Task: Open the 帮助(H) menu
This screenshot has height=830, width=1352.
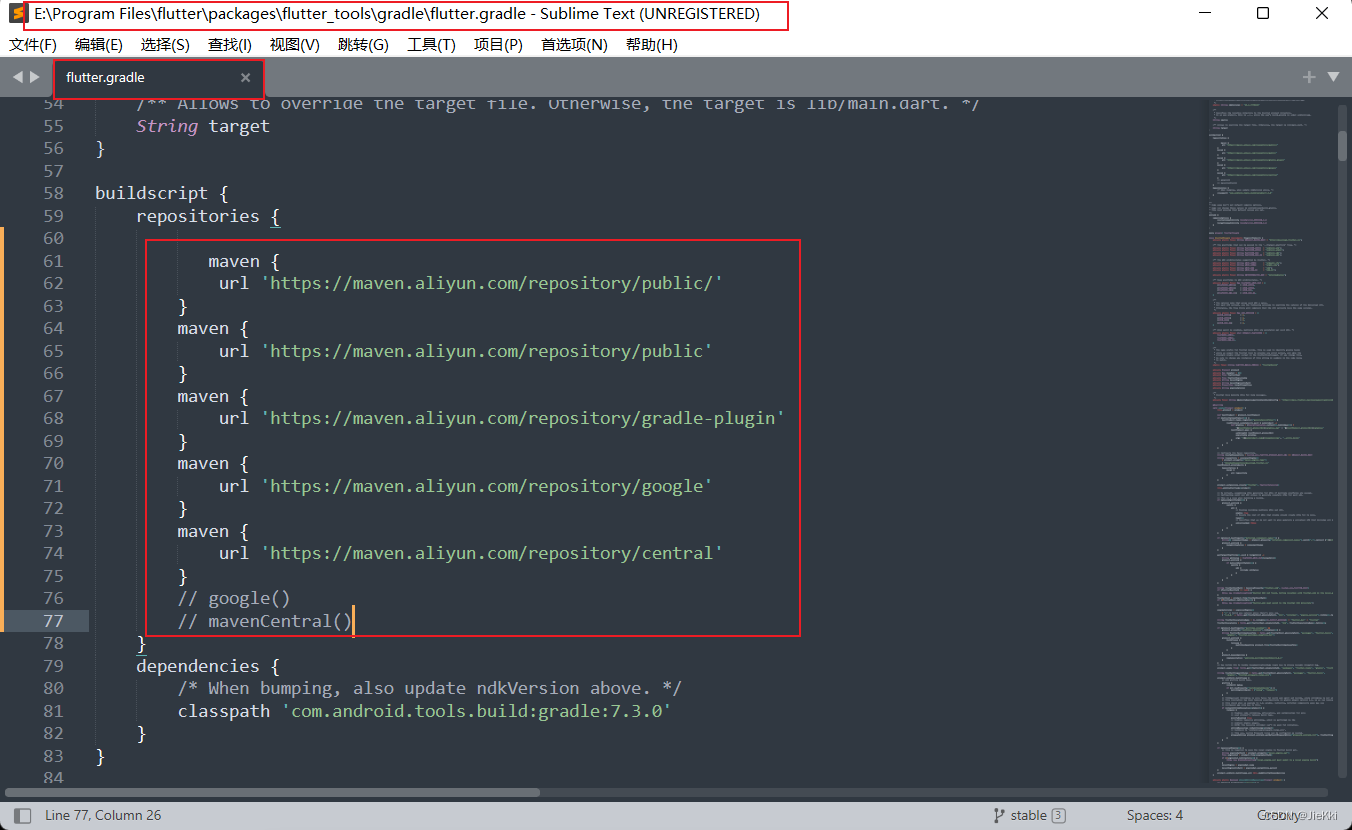Action: [x=652, y=45]
